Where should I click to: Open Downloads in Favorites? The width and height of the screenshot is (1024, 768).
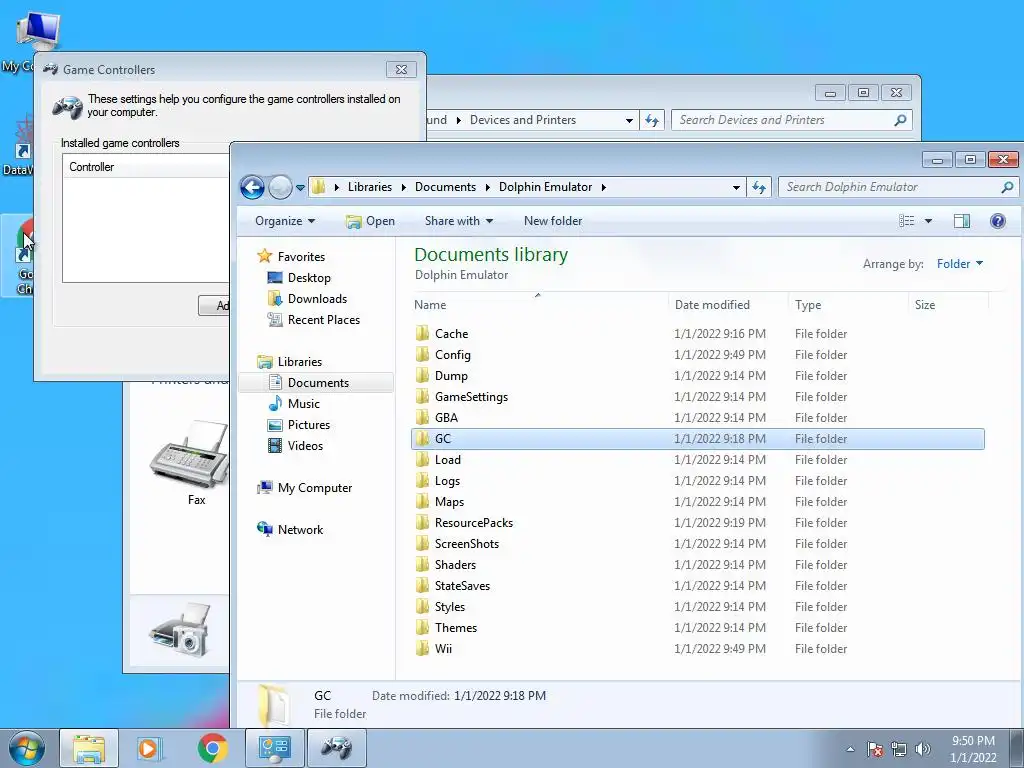308,298
